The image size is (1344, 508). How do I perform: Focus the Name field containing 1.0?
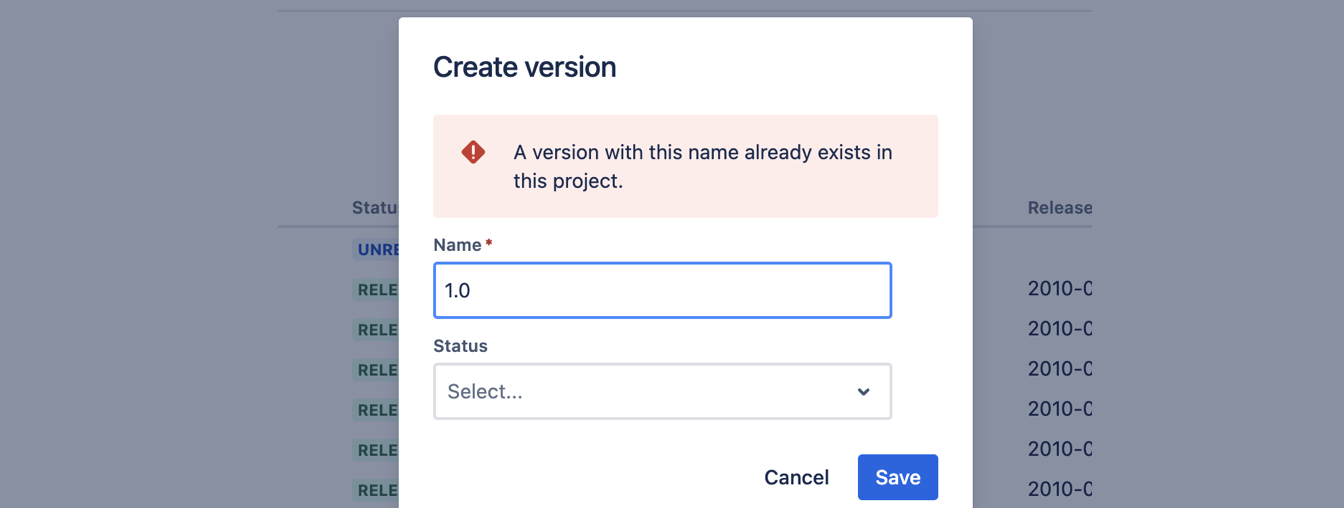662,290
